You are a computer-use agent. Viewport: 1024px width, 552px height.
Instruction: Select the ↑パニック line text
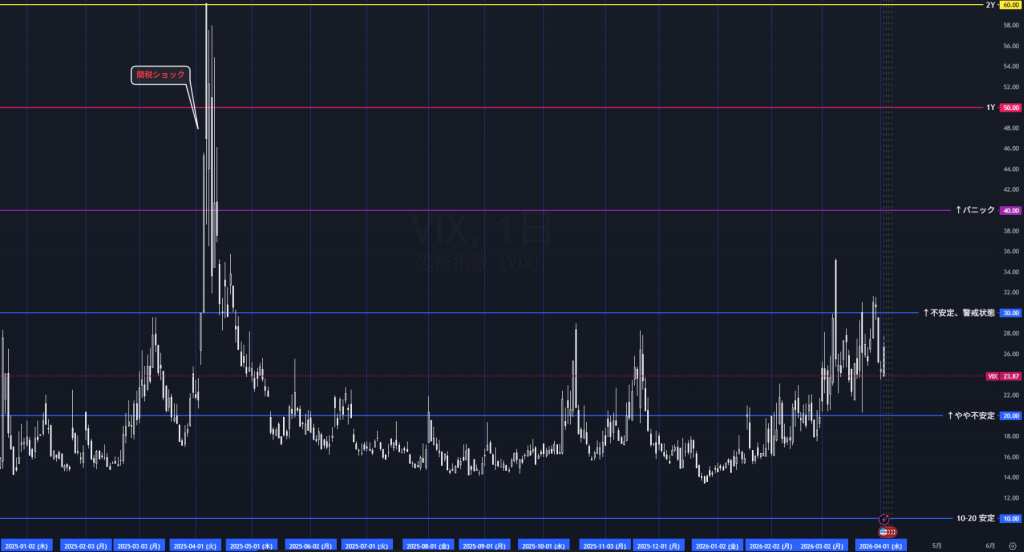pyautogui.click(x=974, y=210)
